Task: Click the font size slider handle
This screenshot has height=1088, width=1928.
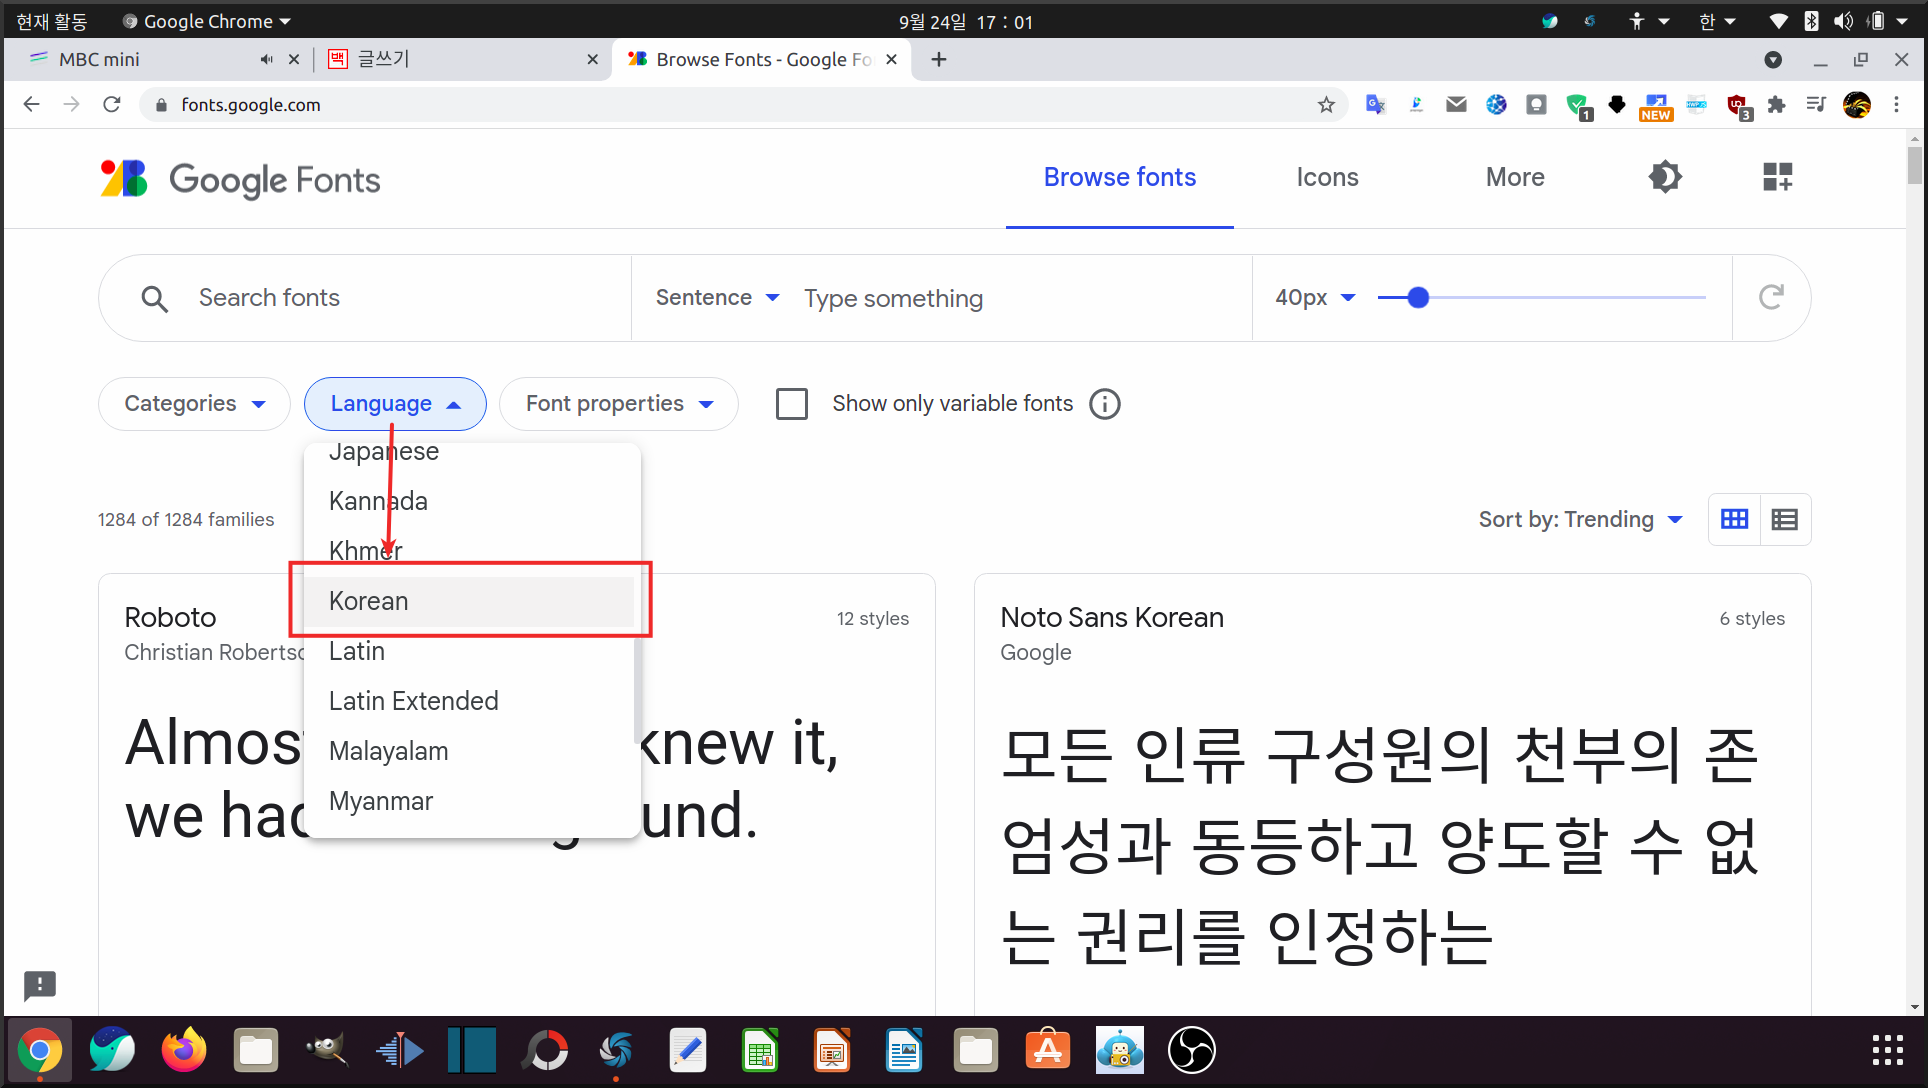Action: click(1418, 298)
